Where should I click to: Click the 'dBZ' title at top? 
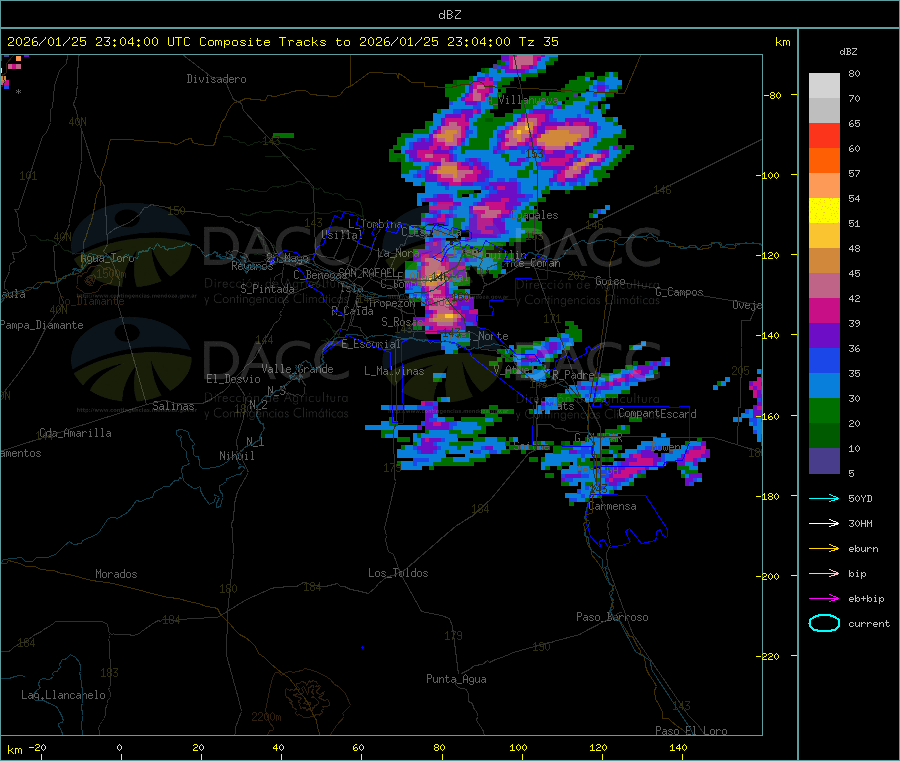click(449, 15)
